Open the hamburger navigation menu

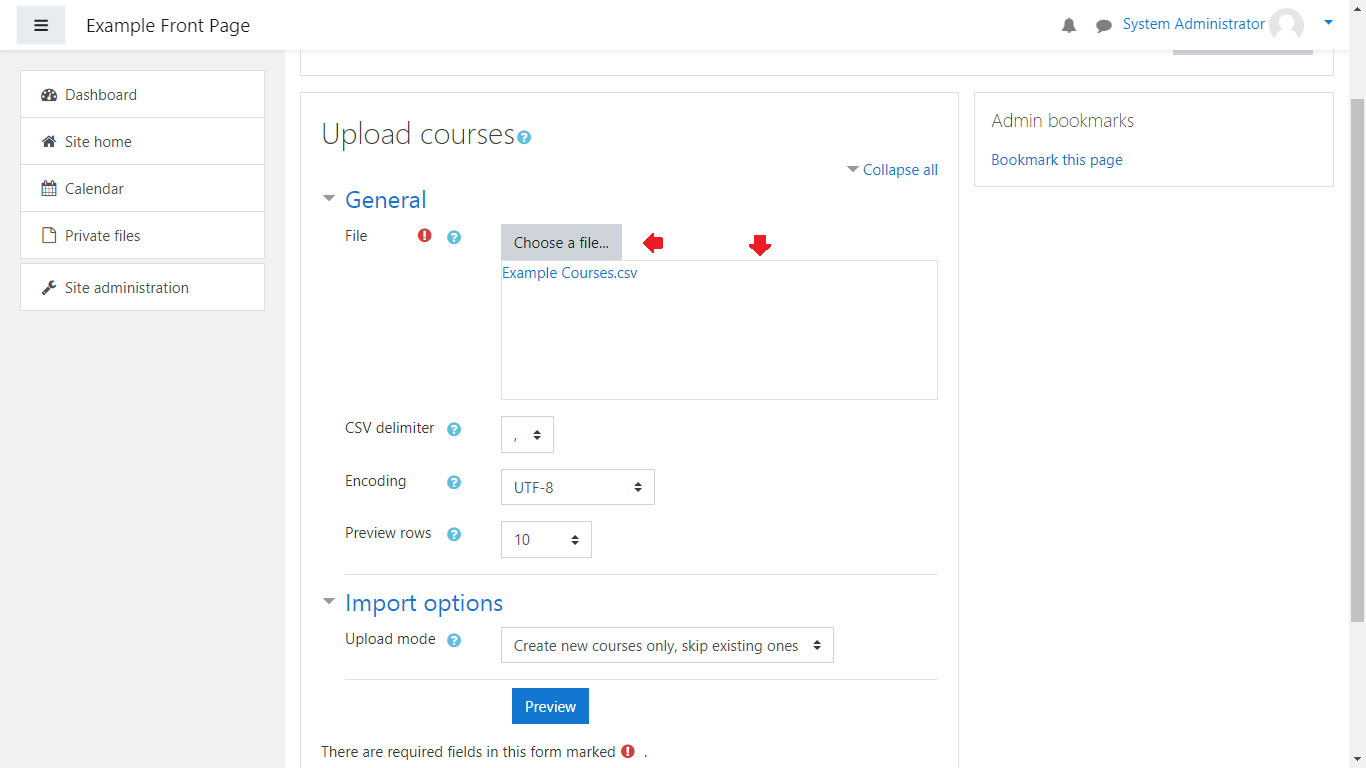[x=41, y=26]
